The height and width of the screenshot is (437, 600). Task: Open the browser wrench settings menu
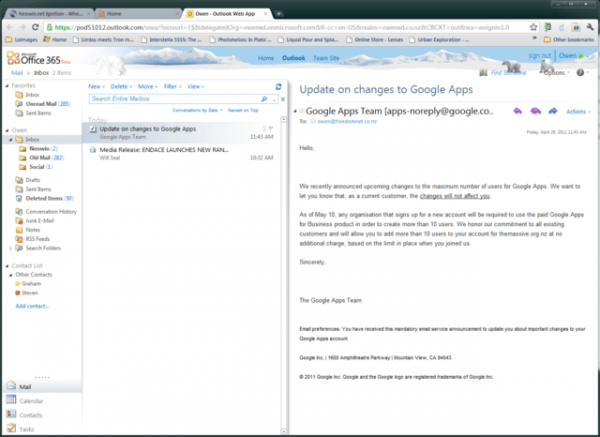(590, 27)
